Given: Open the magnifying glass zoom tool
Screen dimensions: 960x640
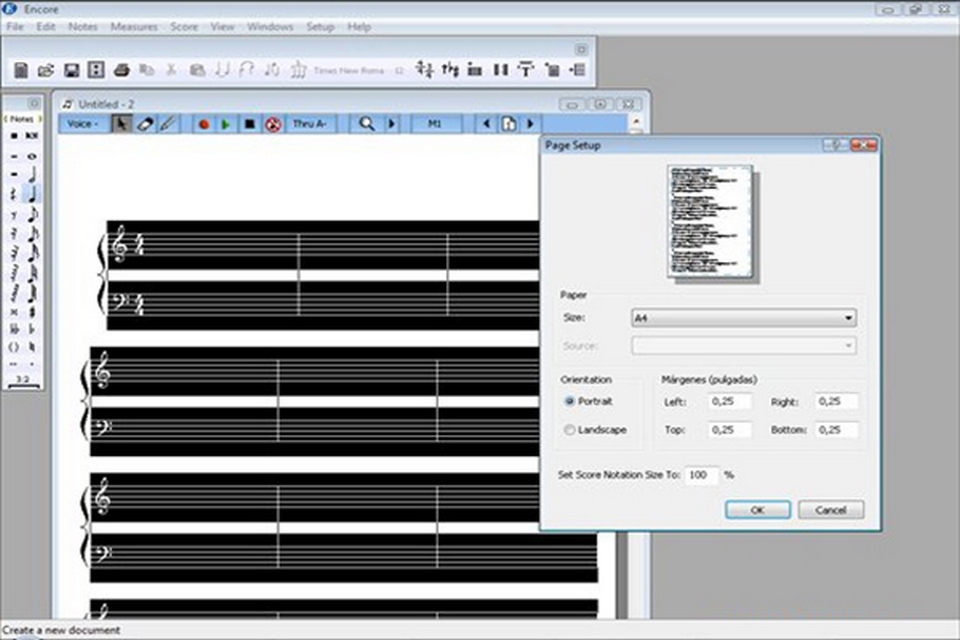Looking at the screenshot, I should (x=367, y=124).
